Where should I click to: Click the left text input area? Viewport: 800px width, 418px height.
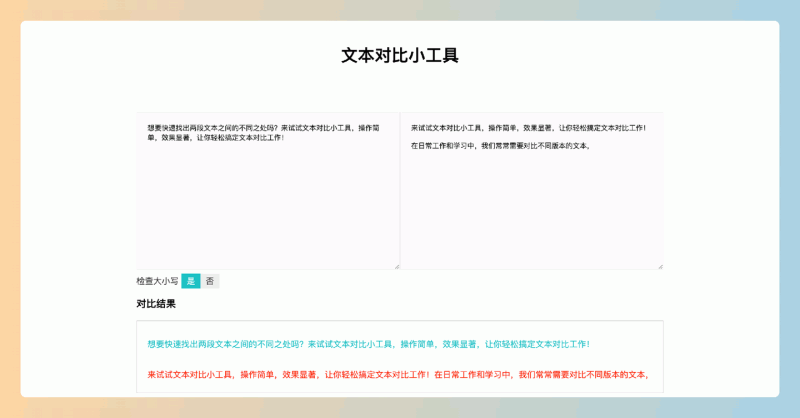268,190
